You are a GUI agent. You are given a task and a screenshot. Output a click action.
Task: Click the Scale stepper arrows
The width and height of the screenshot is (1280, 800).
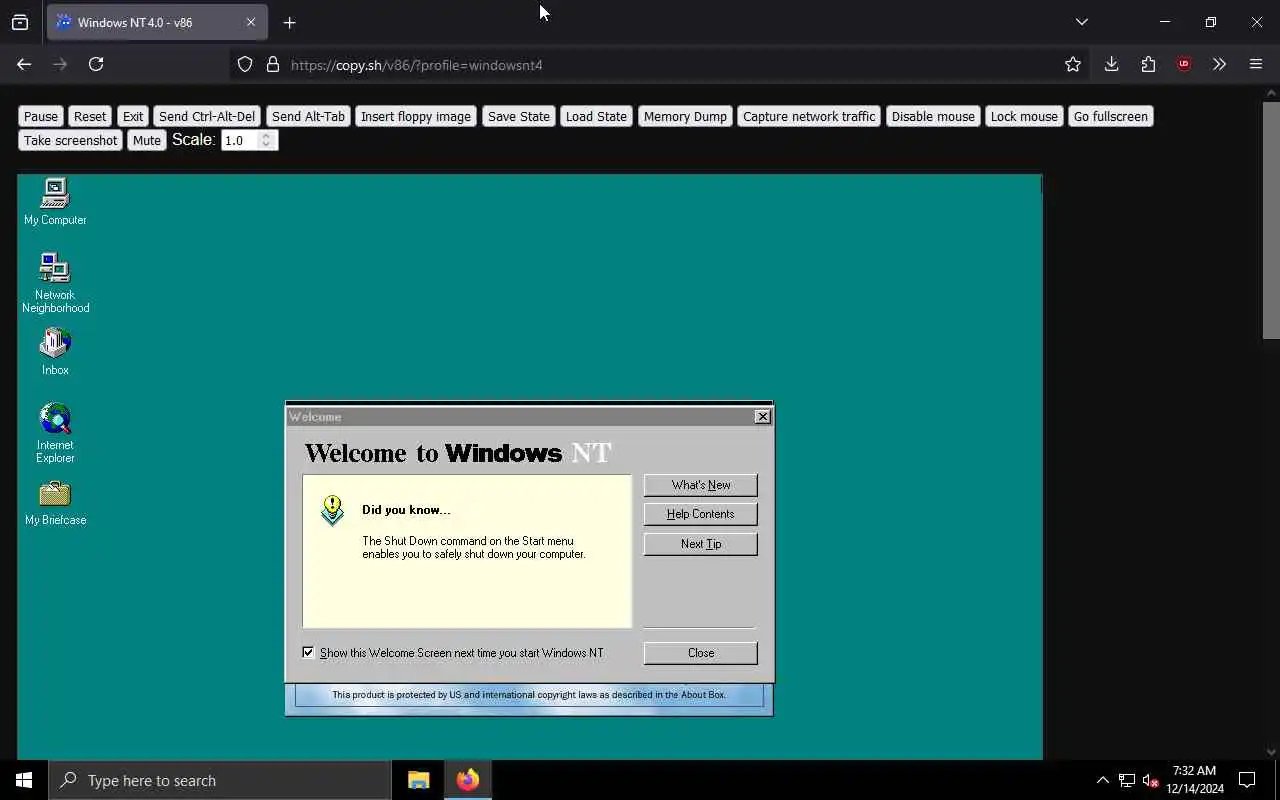click(266, 140)
